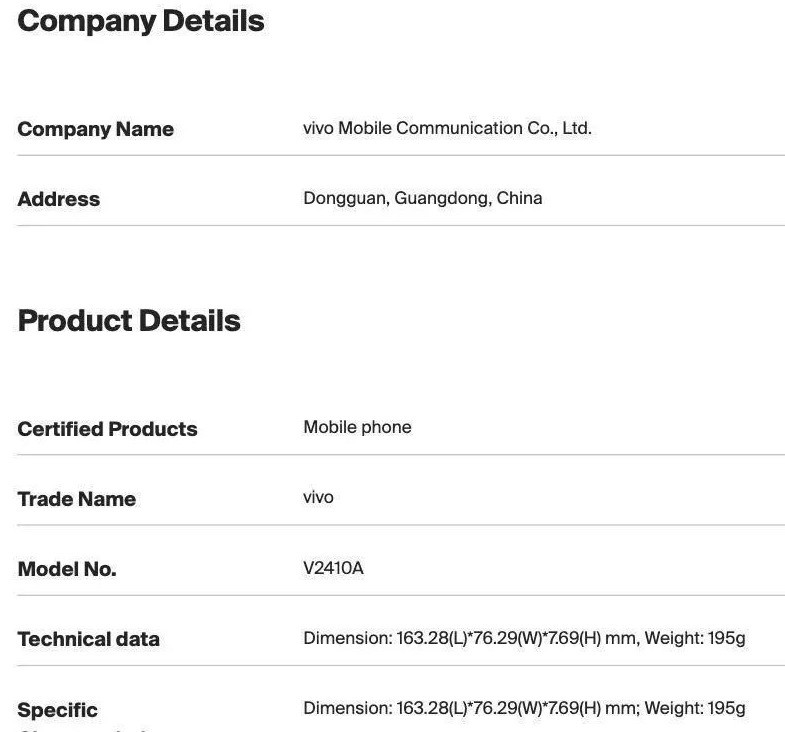Select model number V2410A

(x=333, y=568)
